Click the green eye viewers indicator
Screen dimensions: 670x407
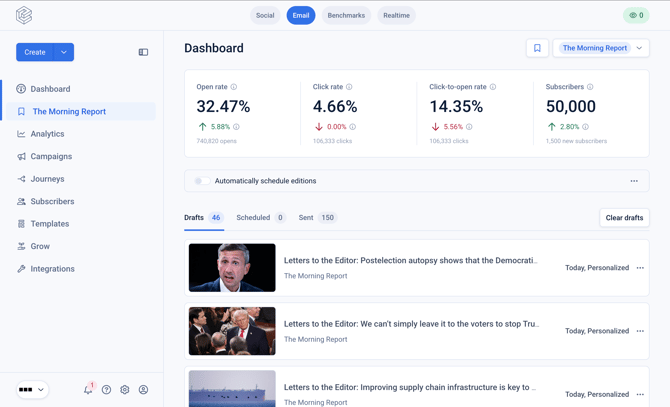pos(636,15)
